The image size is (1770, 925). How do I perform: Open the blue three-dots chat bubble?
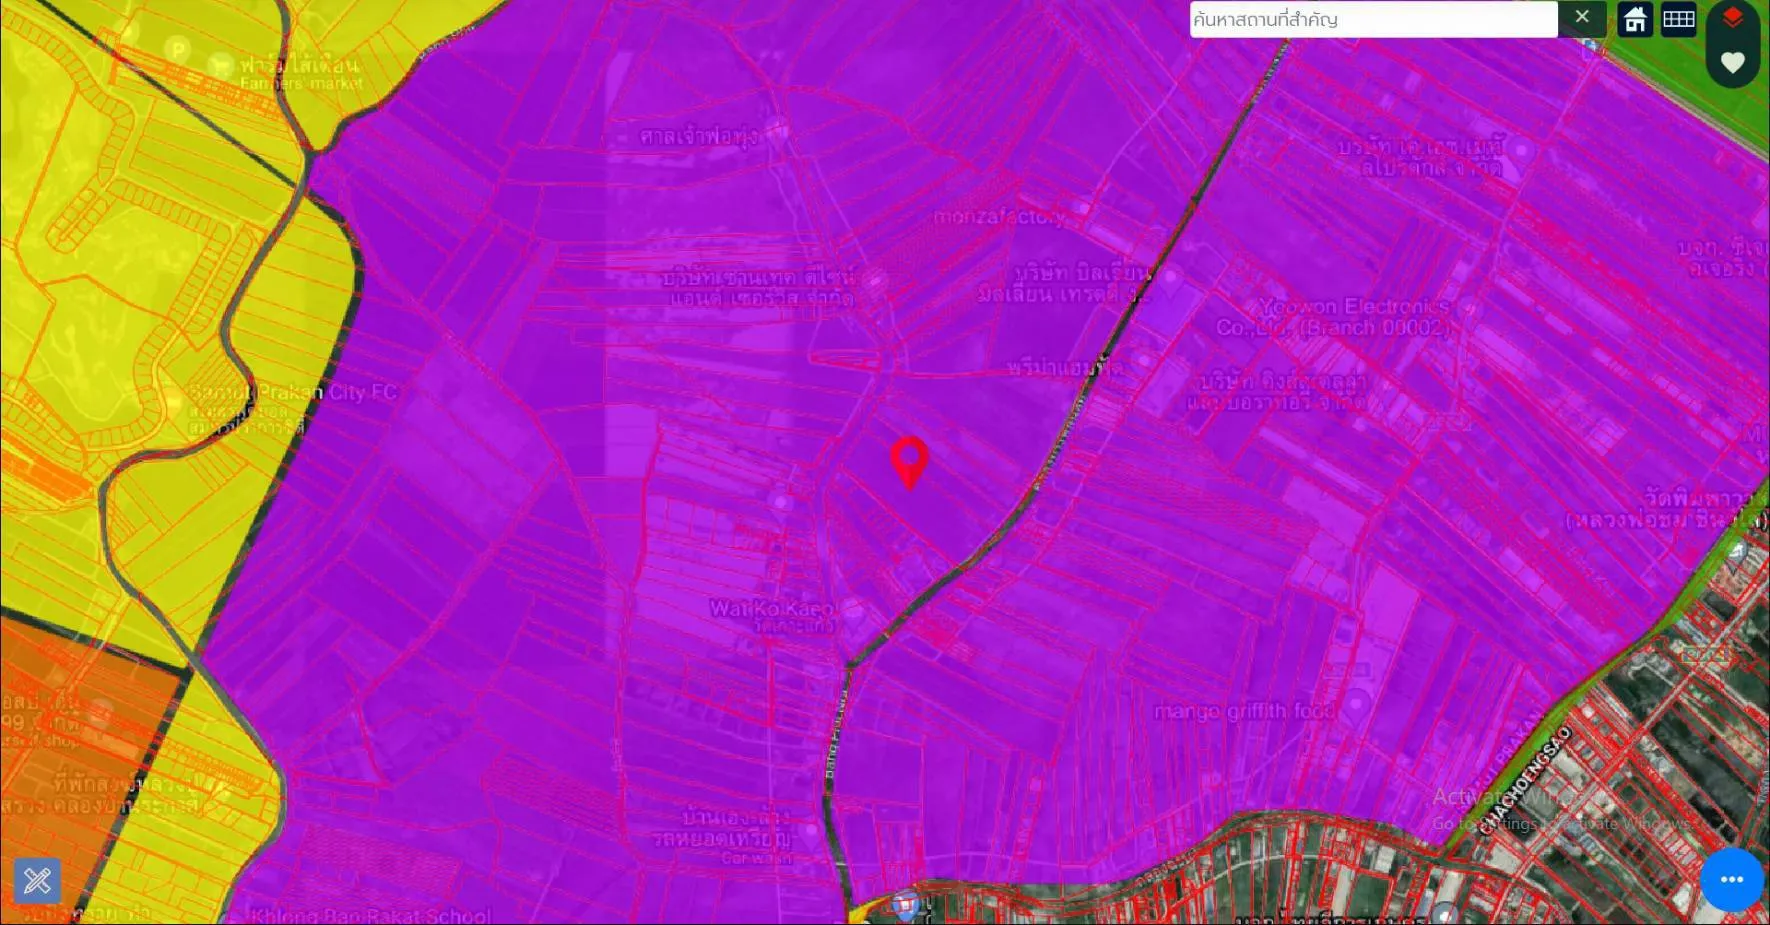point(1731,879)
